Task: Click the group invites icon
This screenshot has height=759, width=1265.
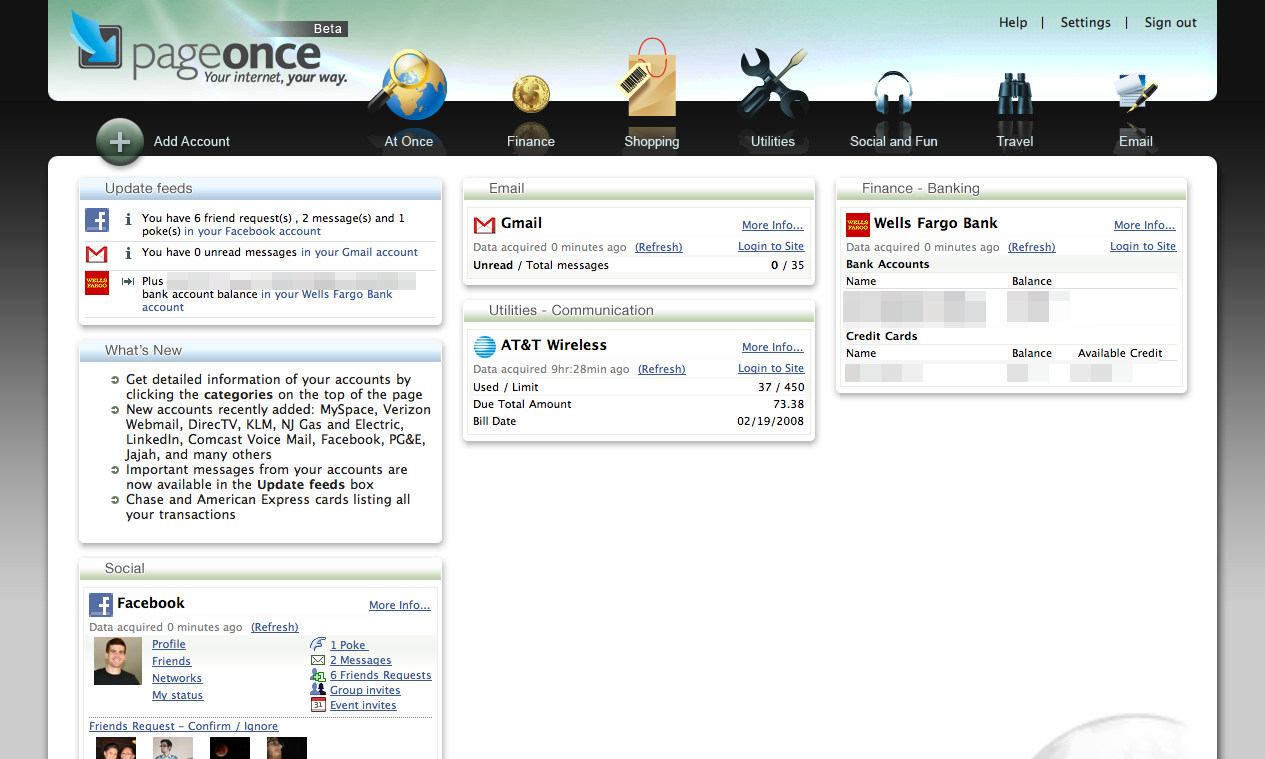Action: pyautogui.click(x=318, y=690)
